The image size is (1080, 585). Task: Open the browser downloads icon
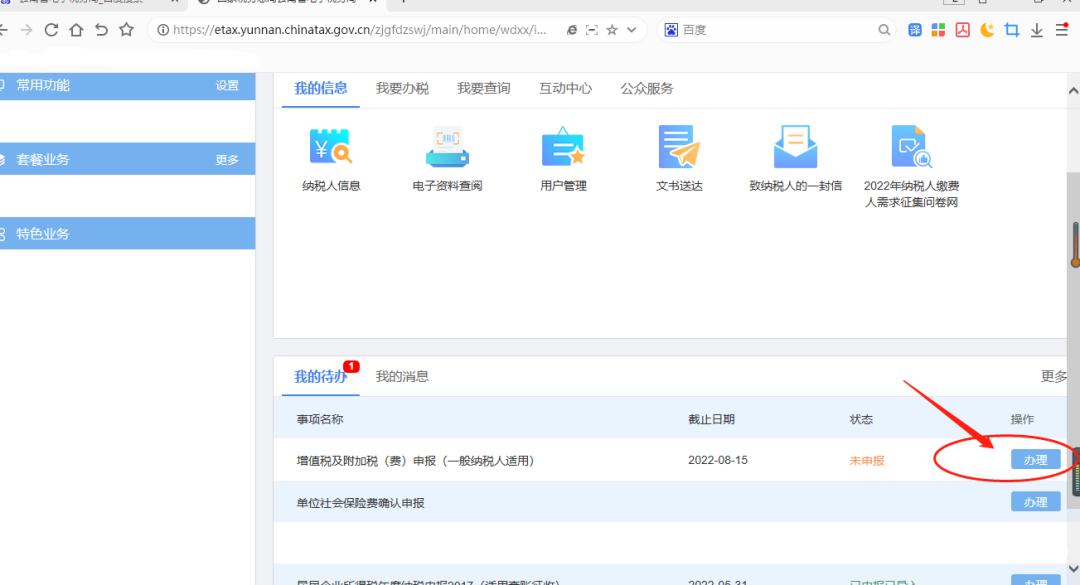(1035, 30)
